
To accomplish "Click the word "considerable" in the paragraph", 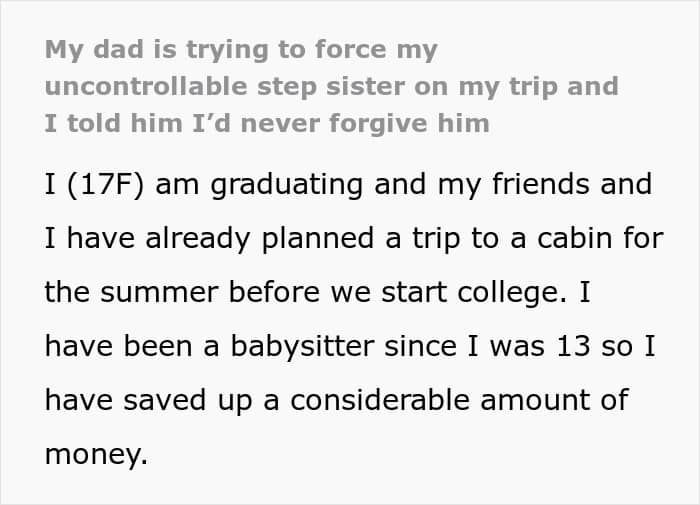I will (380, 400).
